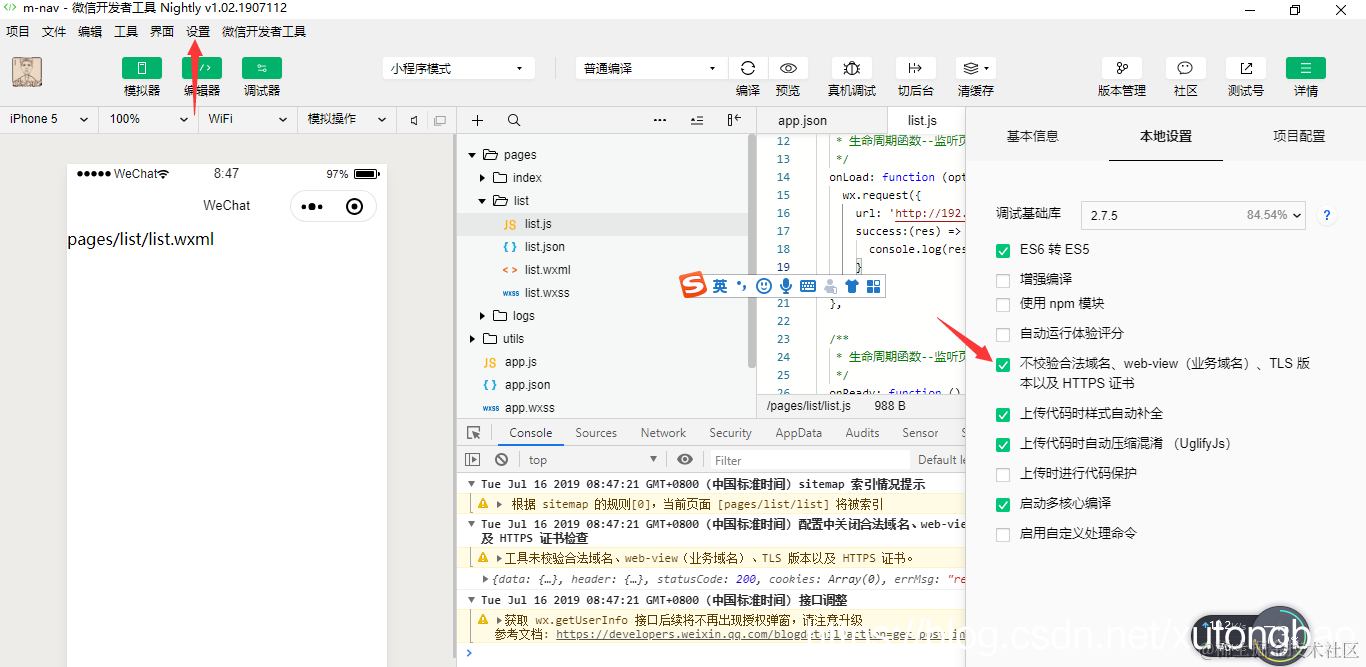Image resolution: width=1366 pixels, height=667 pixels.
Task: Click the switch to background icon
Action: (915, 68)
